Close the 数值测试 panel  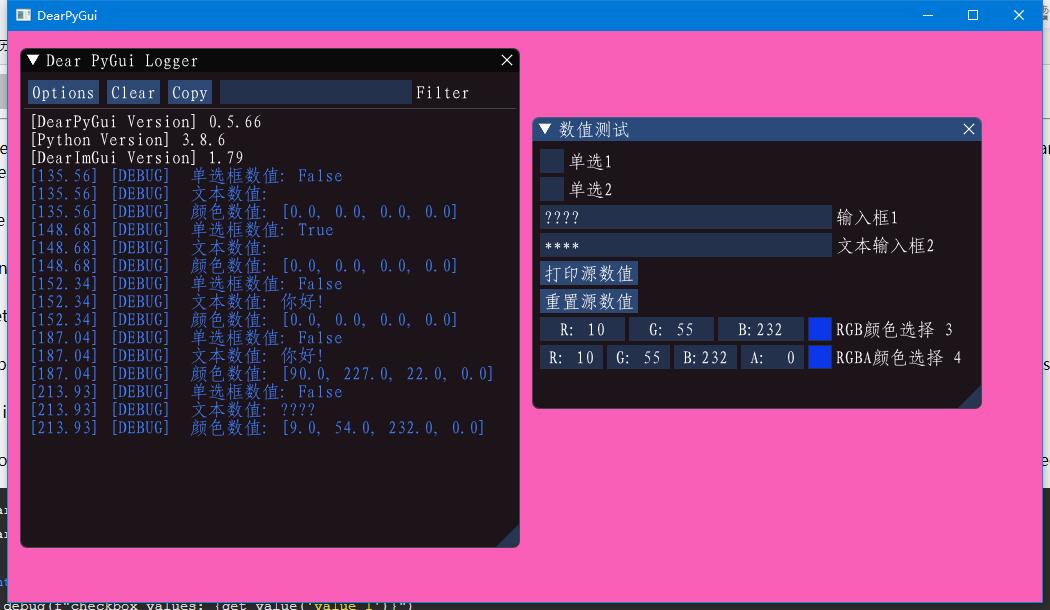(968, 129)
